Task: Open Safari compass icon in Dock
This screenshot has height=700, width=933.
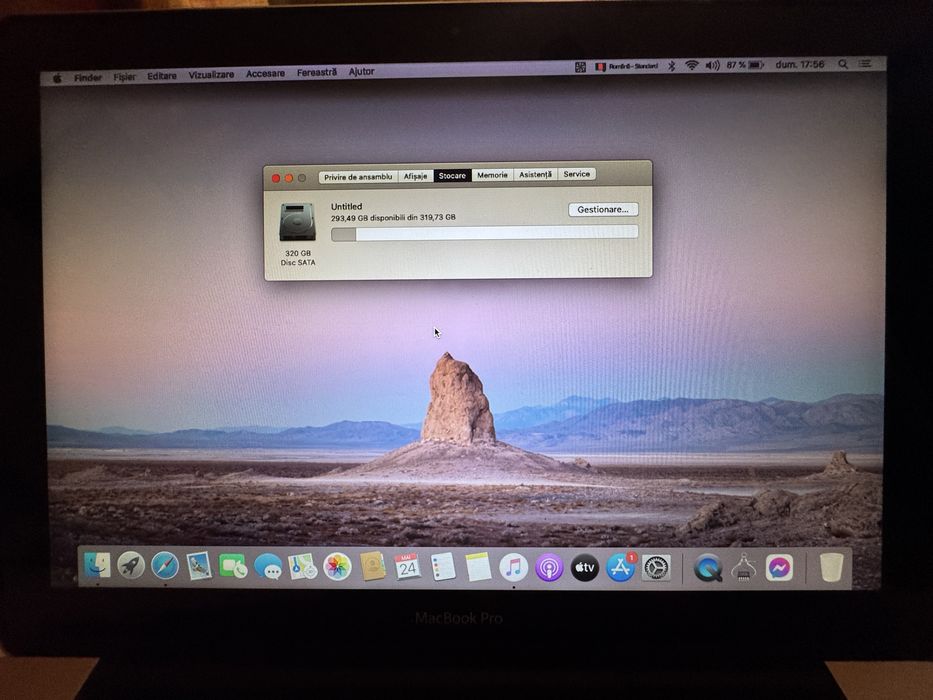Action: point(165,565)
